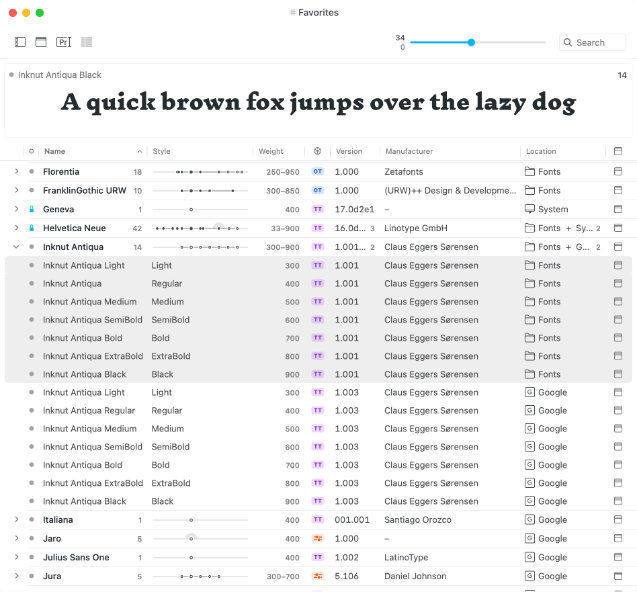Toggle activation dot for Julius Sans One
Image resolution: width=637 pixels, height=592 pixels.
(32, 558)
